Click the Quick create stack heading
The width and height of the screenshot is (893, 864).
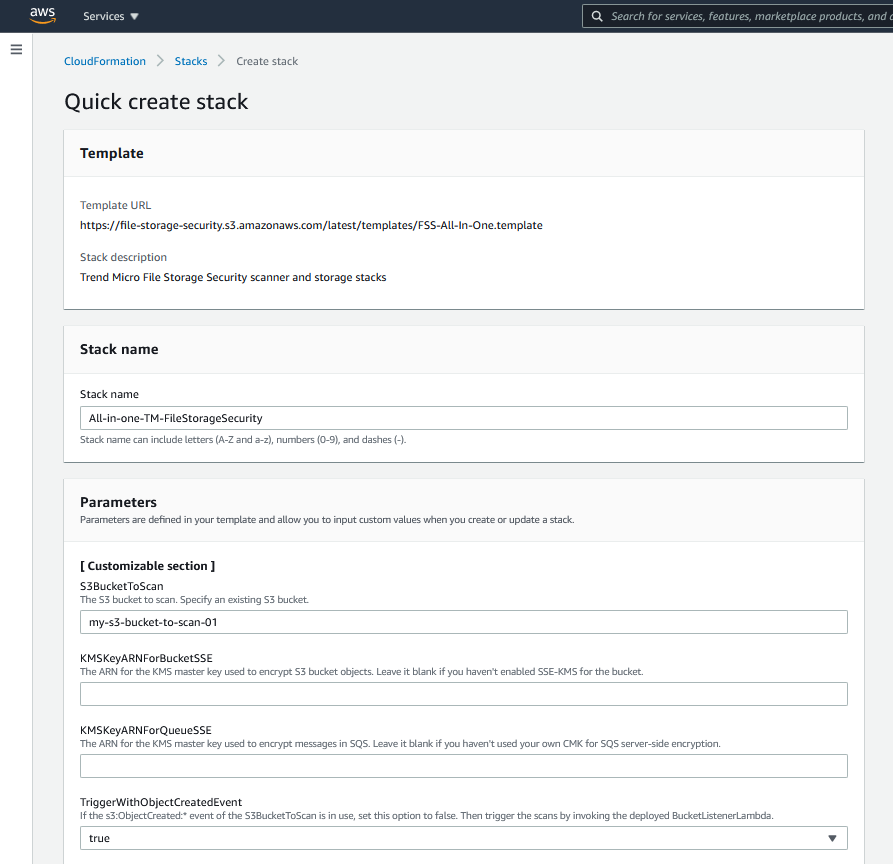(156, 101)
